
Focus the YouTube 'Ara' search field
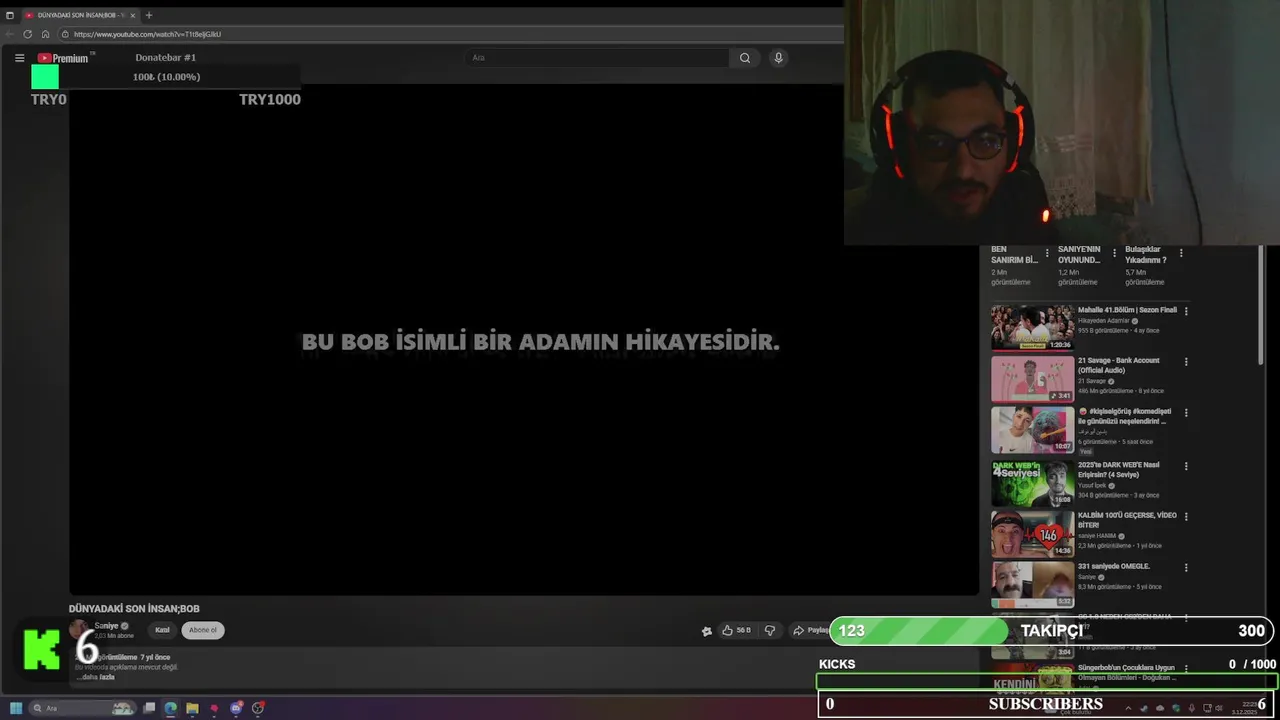(598, 58)
